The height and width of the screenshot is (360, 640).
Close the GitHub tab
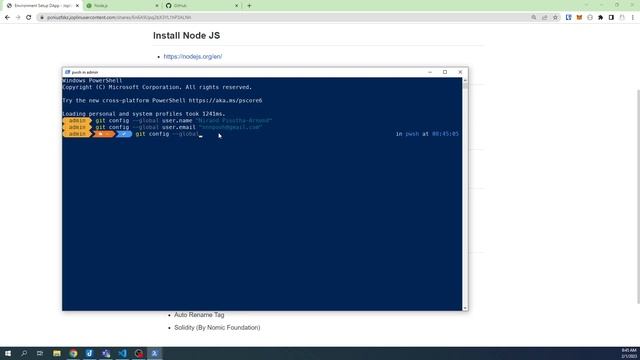click(x=236, y=6)
